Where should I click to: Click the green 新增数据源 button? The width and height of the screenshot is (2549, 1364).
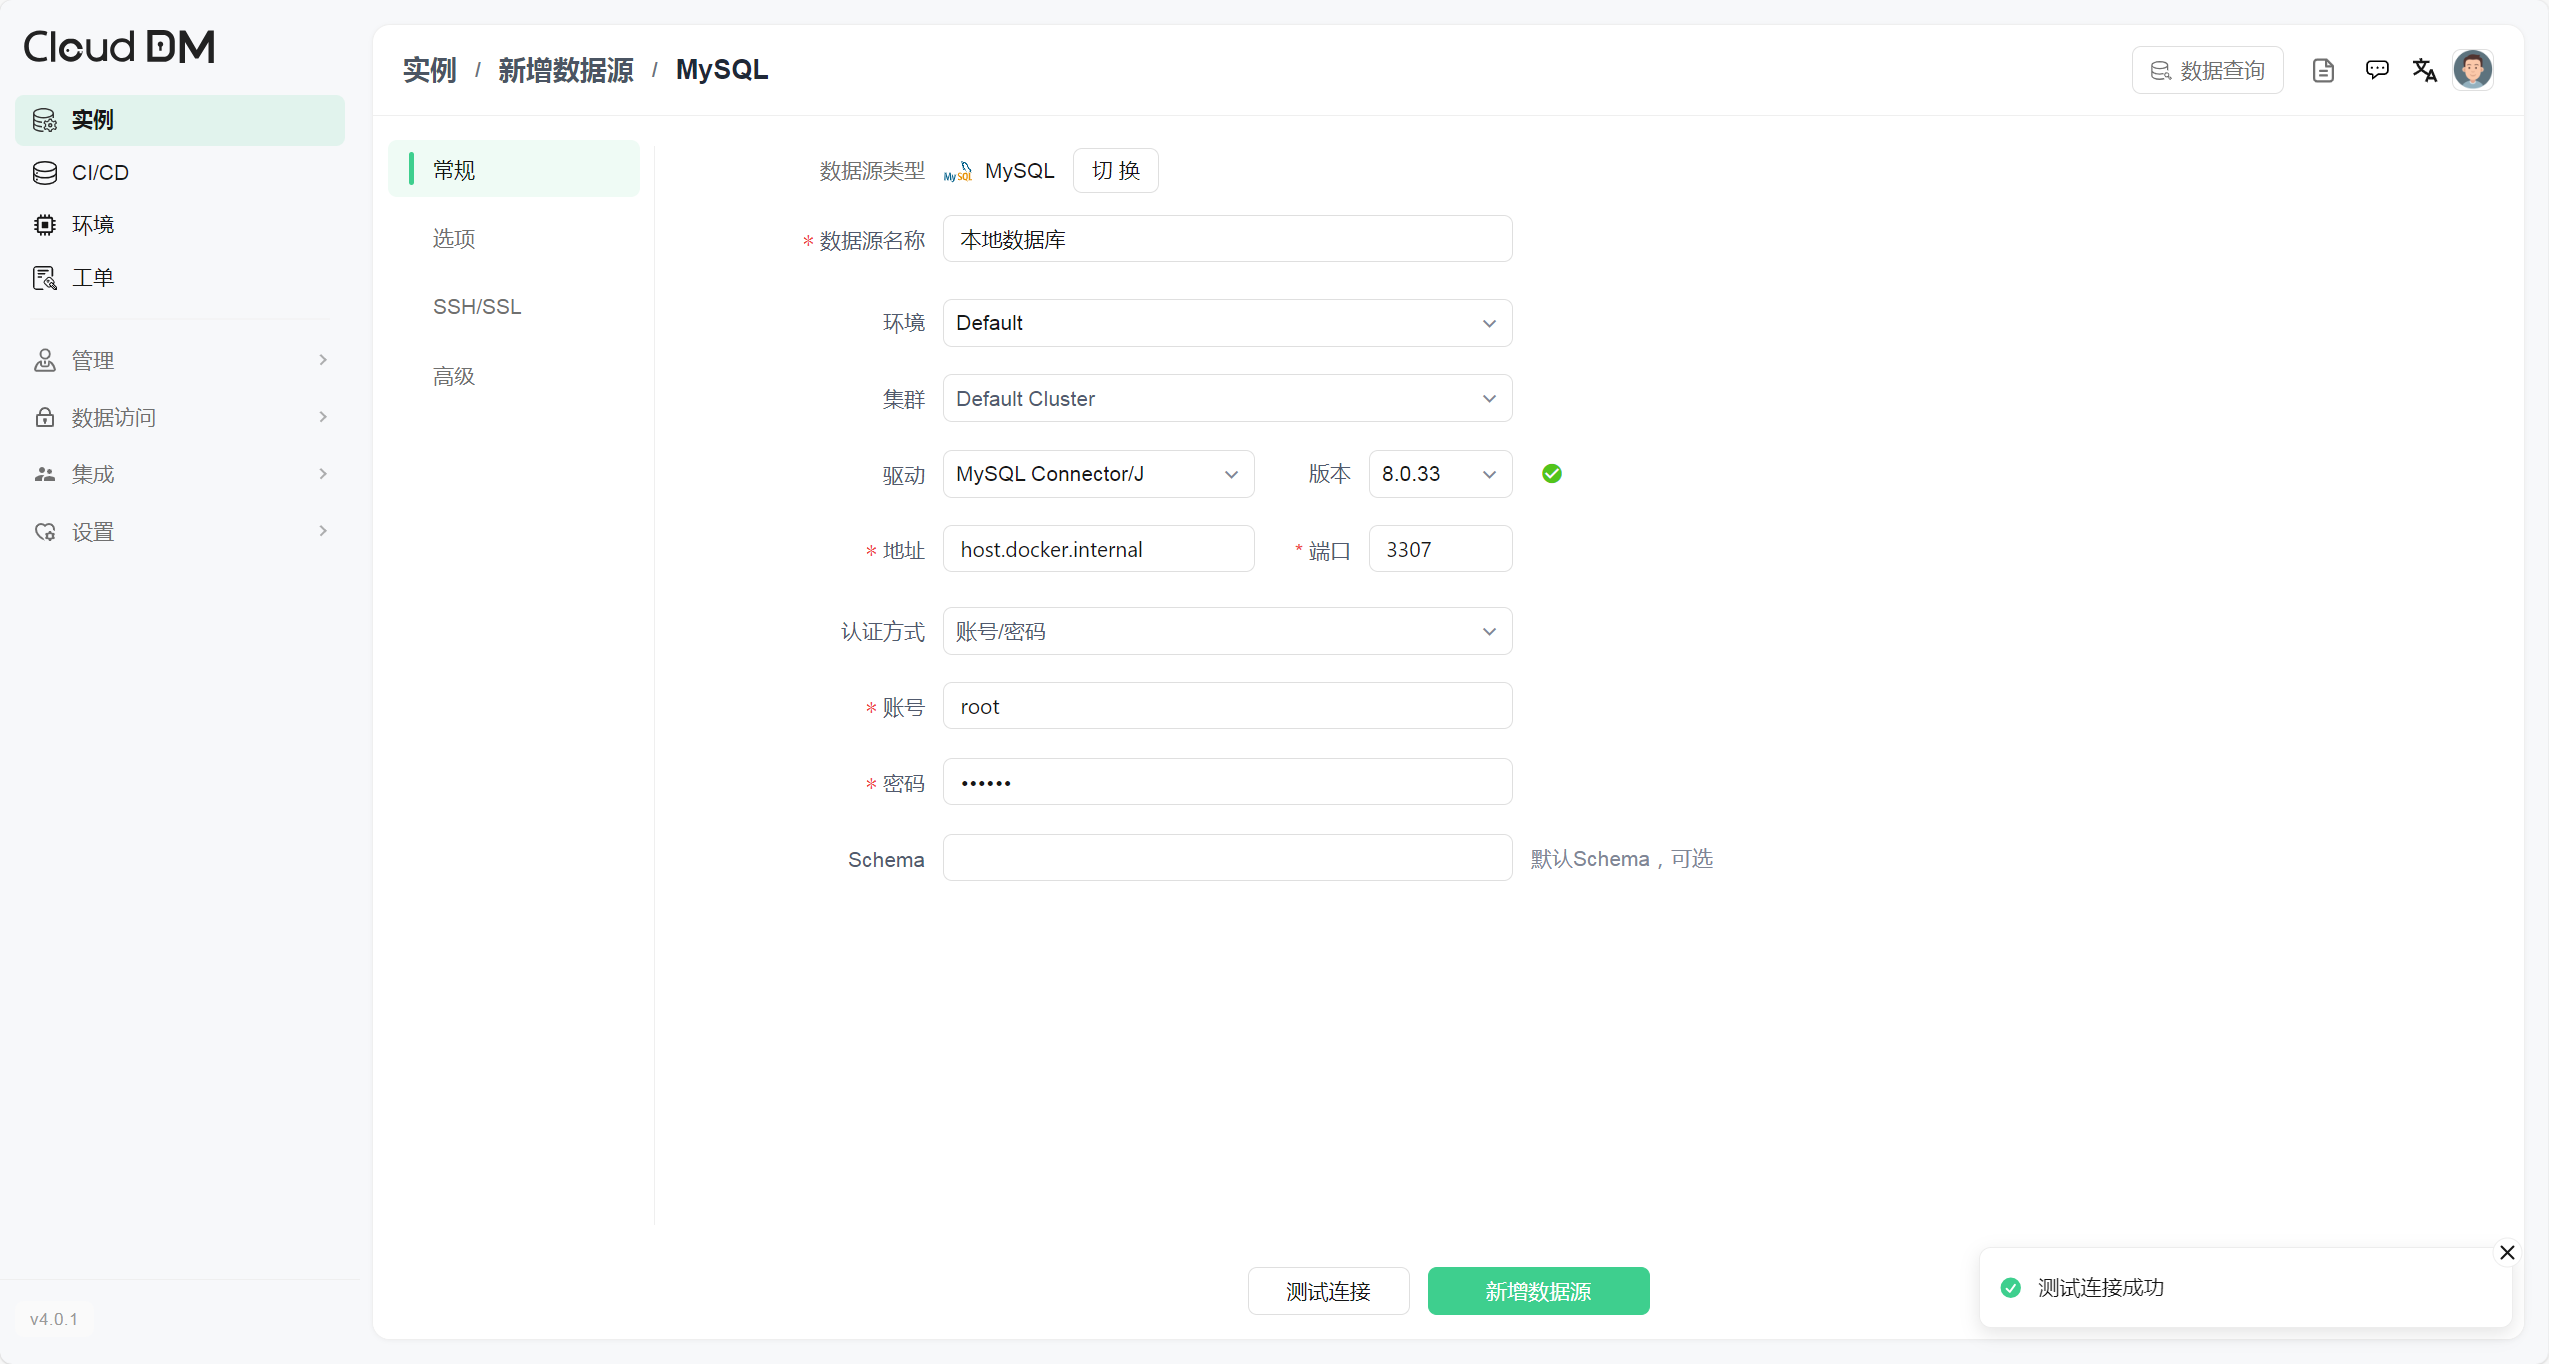[1538, 1292]
